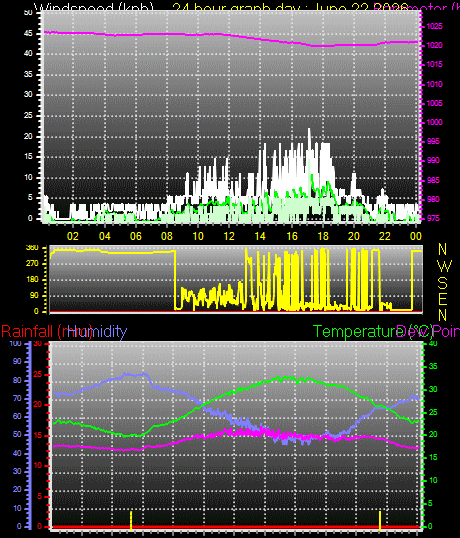Click the 270 wind direction axis value

pyautogui.click(x=32, y=264)
